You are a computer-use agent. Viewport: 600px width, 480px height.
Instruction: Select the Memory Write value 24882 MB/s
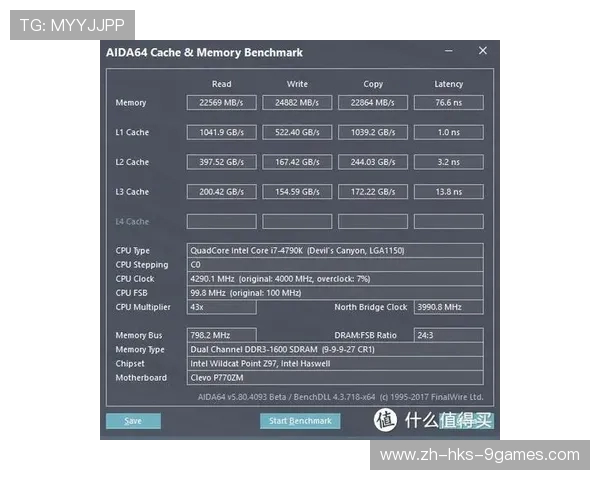click(297, 103)
